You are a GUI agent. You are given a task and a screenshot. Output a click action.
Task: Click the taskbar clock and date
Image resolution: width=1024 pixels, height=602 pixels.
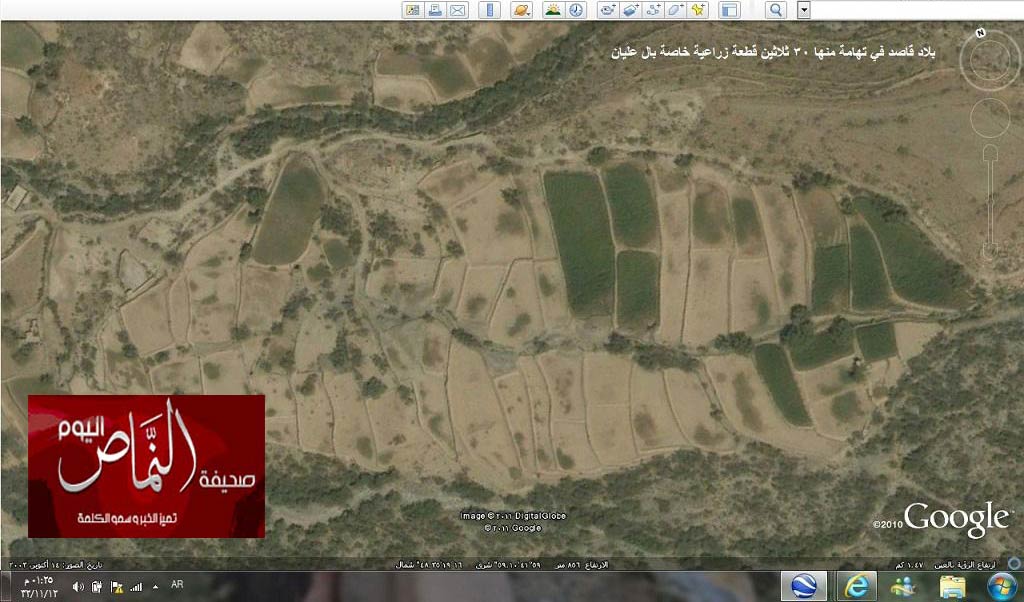point(38,586)
